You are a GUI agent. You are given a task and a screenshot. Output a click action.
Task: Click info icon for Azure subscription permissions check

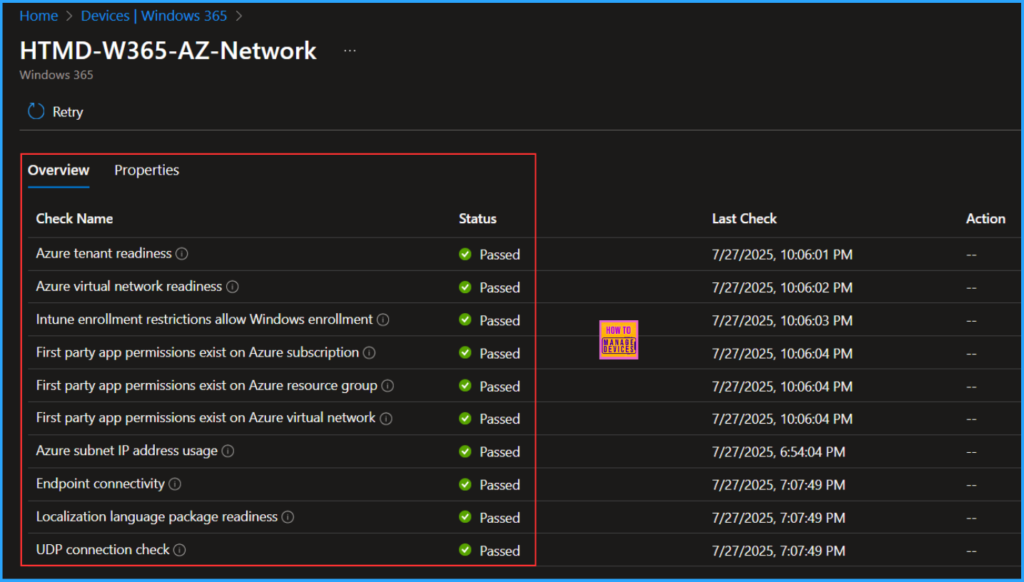coord(370,353)
